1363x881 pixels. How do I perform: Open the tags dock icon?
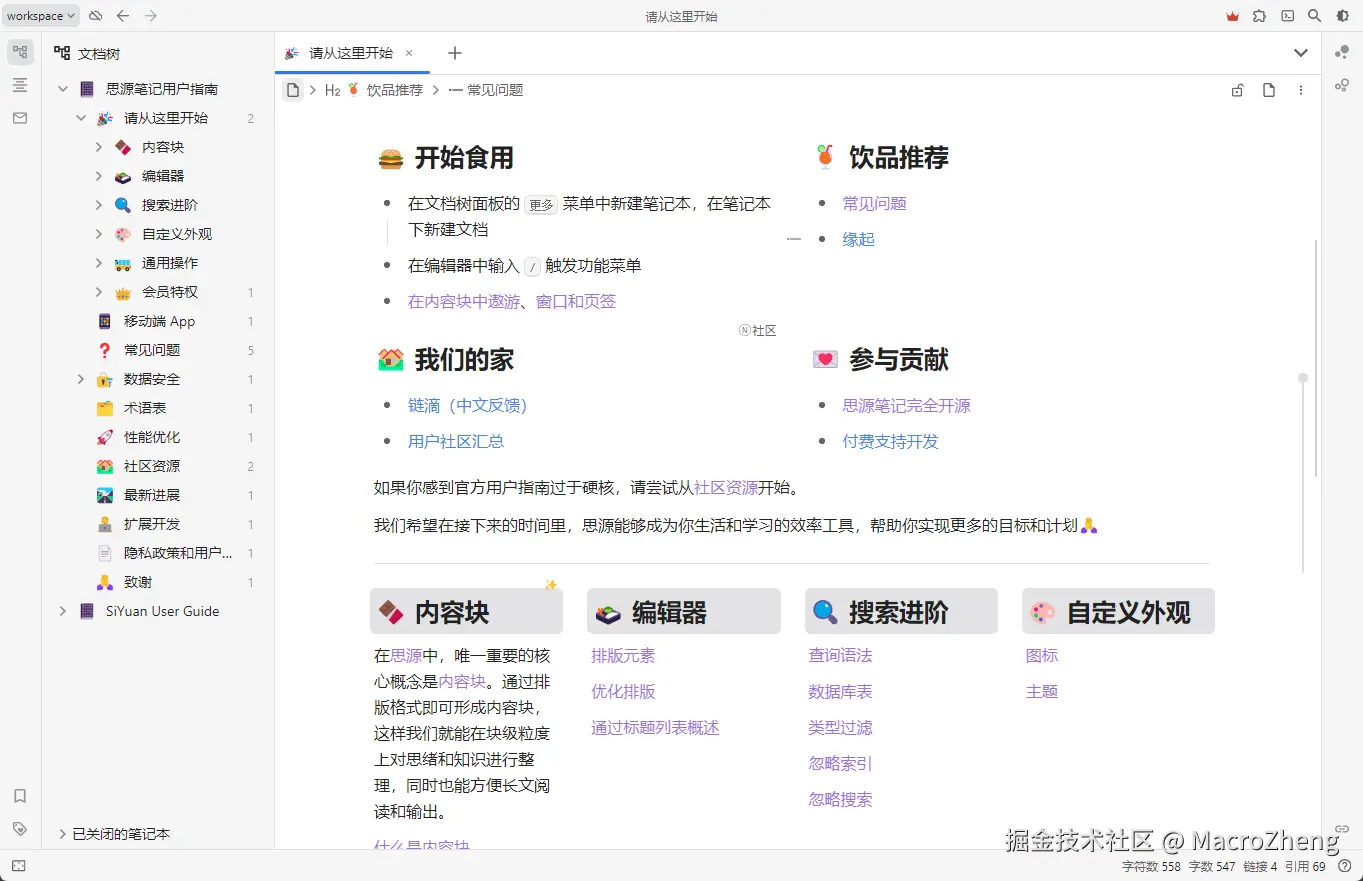20,829
